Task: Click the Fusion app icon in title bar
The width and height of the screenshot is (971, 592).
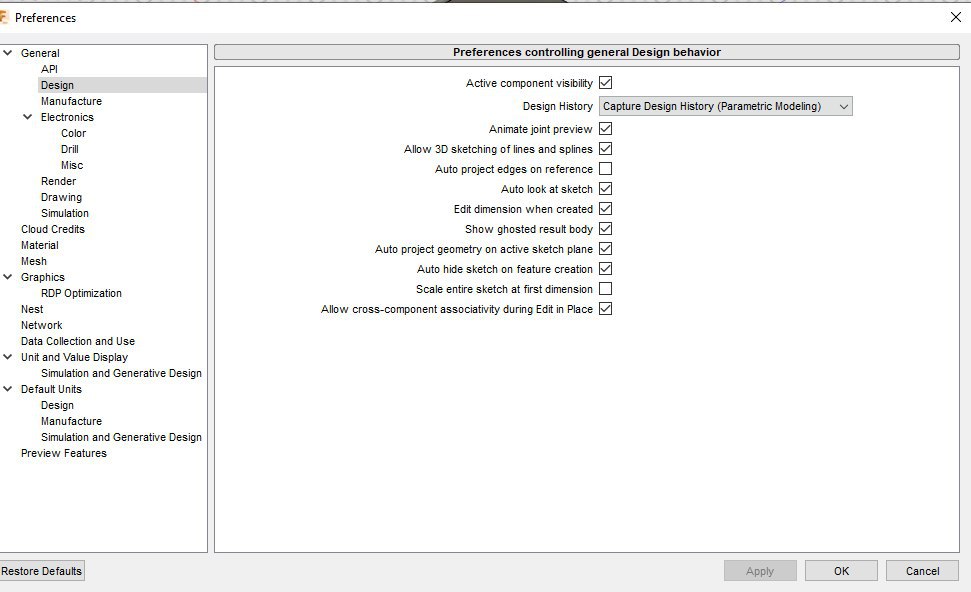Action: tap(3, 17)
